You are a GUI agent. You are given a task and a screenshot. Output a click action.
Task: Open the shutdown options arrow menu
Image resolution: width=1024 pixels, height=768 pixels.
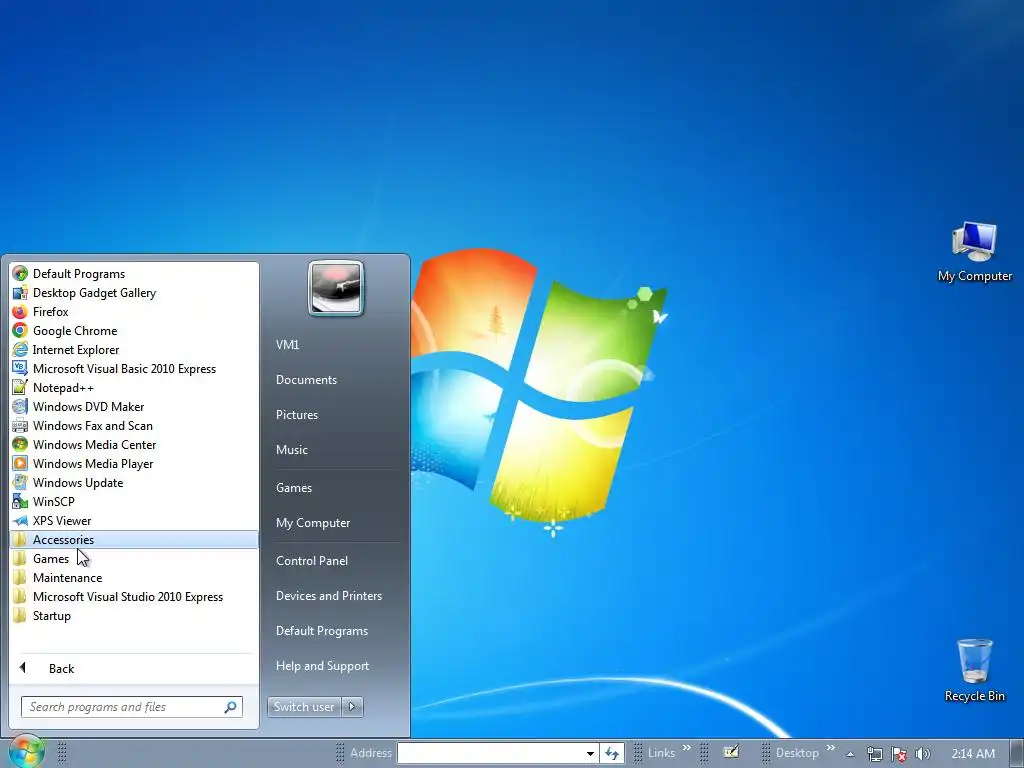(353, 707)
